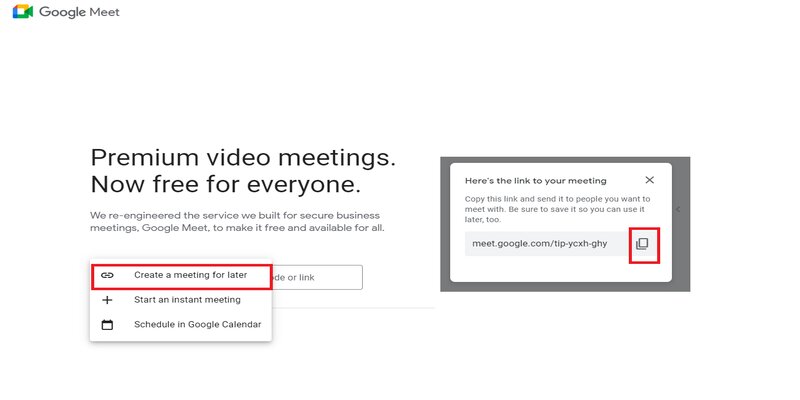The height and width of the screenshot is (400, 800).
Task: Click the plus icon beside instant meeting
Action: pos(107,300)
